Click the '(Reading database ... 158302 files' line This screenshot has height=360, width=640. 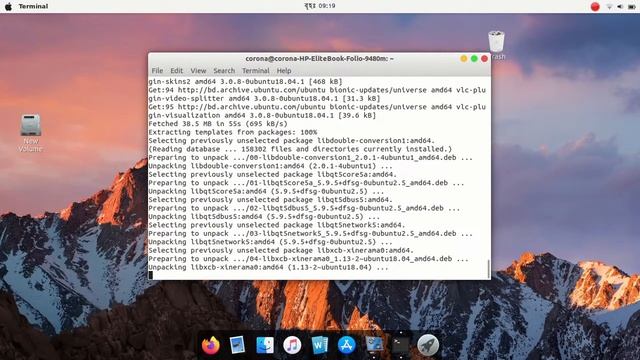pos(300,149)
